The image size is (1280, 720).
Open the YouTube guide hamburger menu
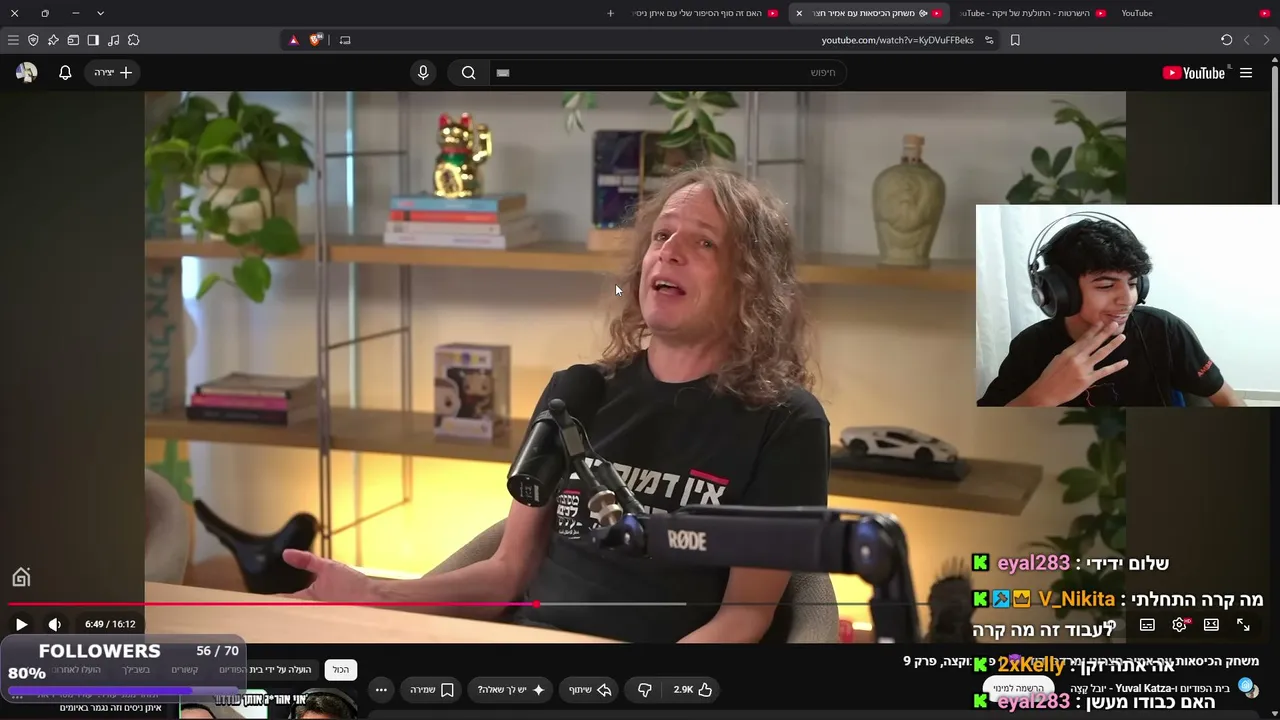[1246, 73]
